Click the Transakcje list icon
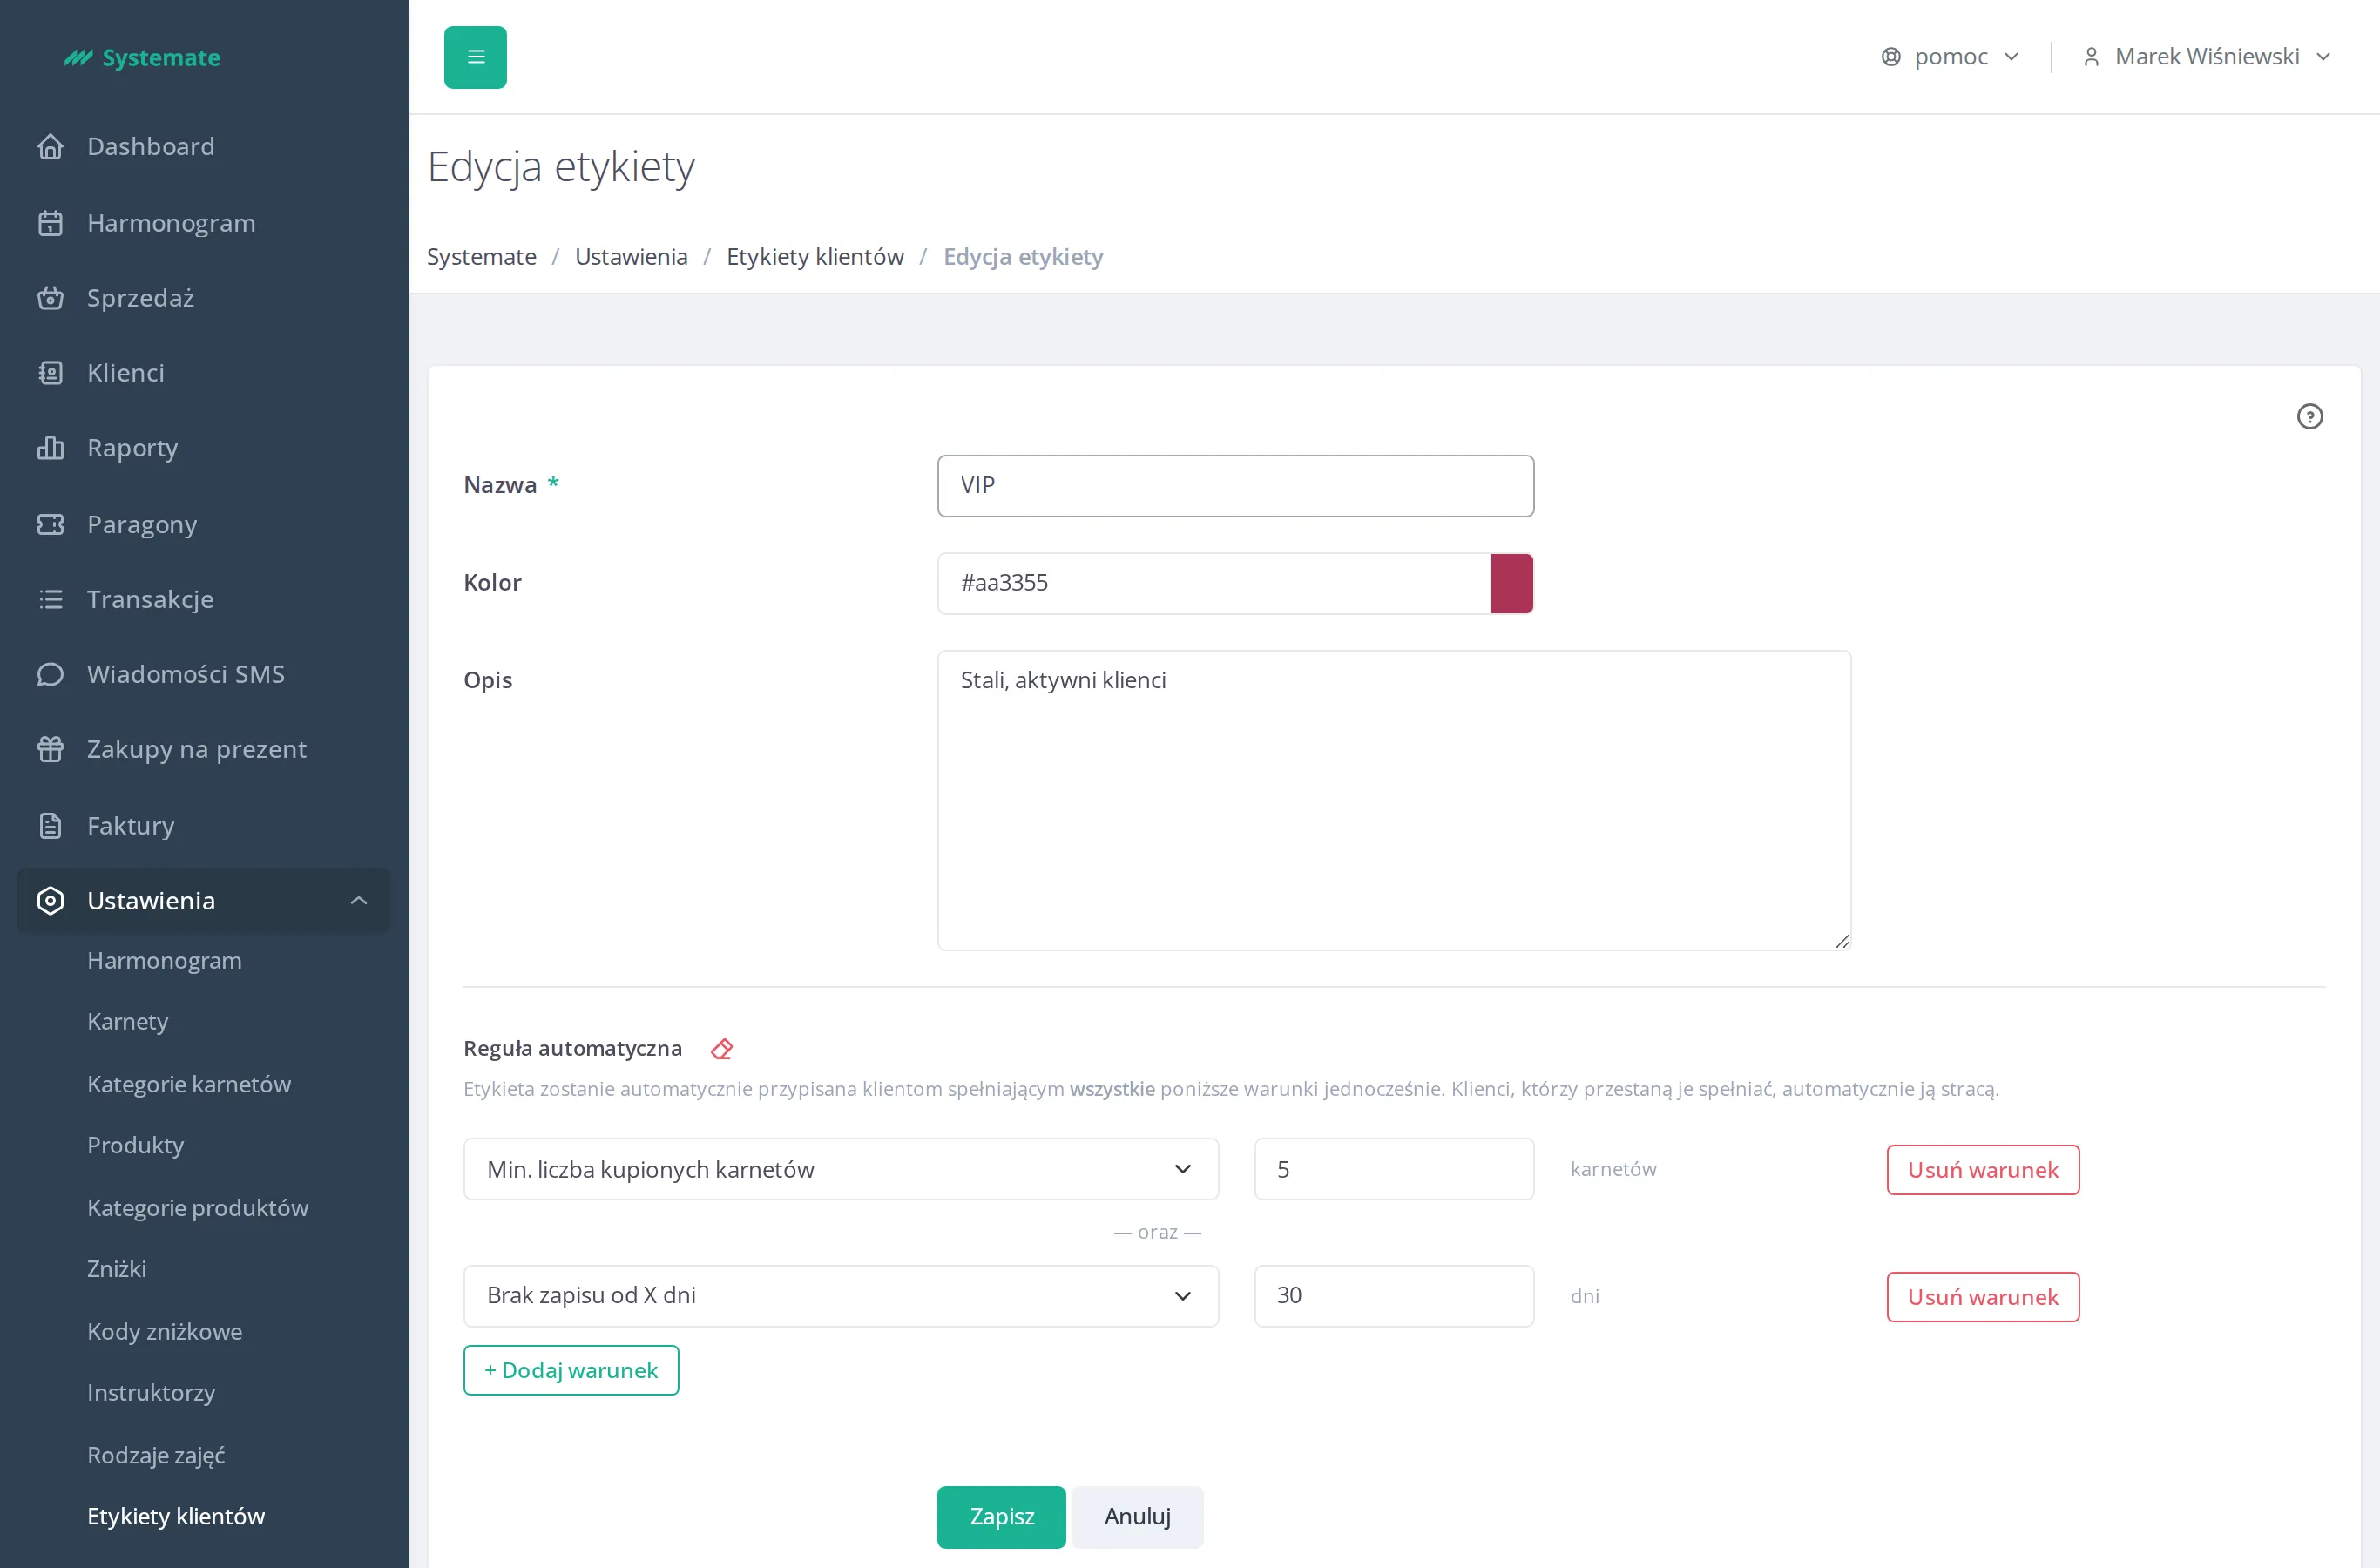The width and height of the screenshot is (2380, 1568). 50,599
